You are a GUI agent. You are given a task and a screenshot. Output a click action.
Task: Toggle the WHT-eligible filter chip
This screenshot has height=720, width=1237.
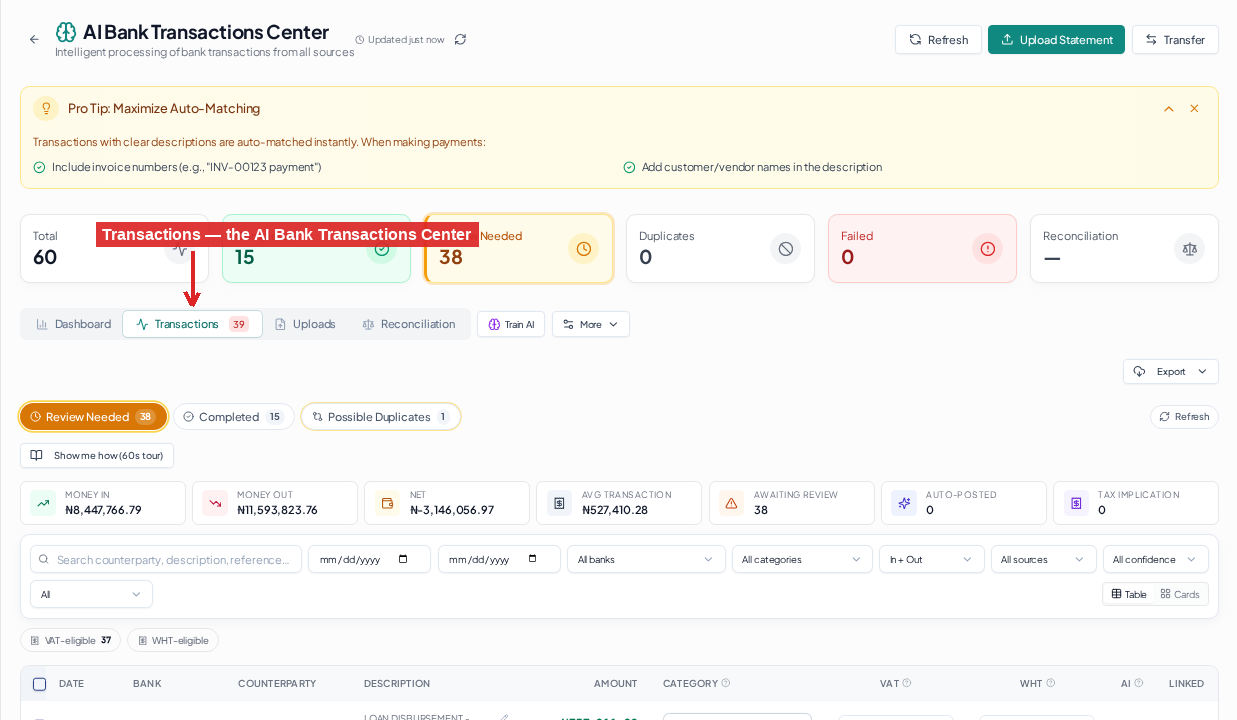click(173, 640)
